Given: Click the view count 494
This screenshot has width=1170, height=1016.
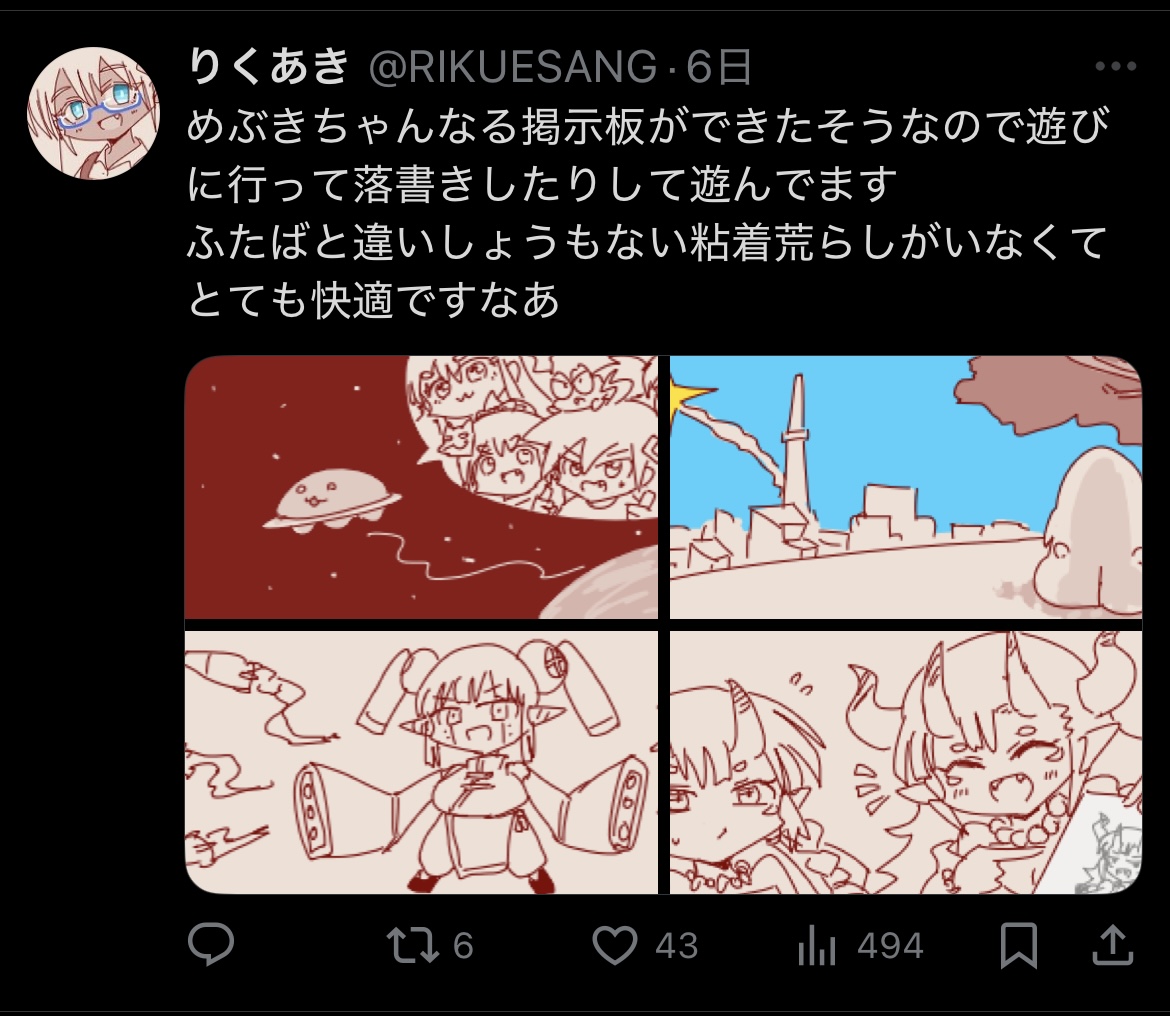Looking at the screenshot, I should pos(890,946).
